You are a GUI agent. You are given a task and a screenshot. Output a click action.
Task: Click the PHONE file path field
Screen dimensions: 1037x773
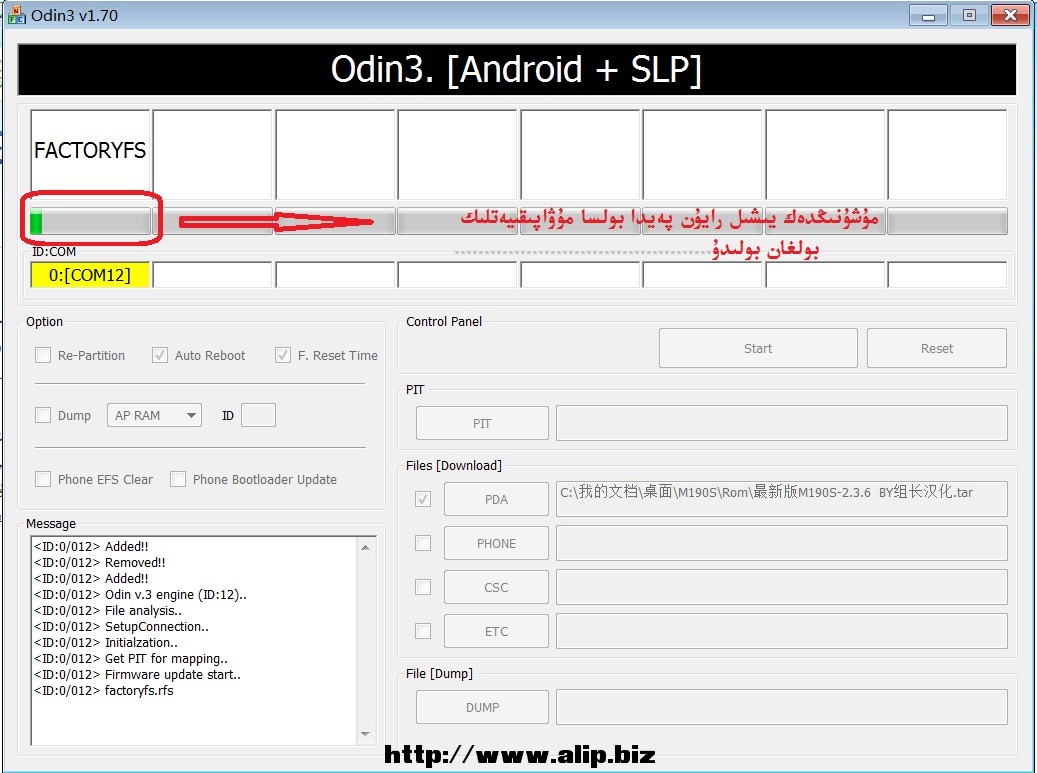(x=782, y=543)
